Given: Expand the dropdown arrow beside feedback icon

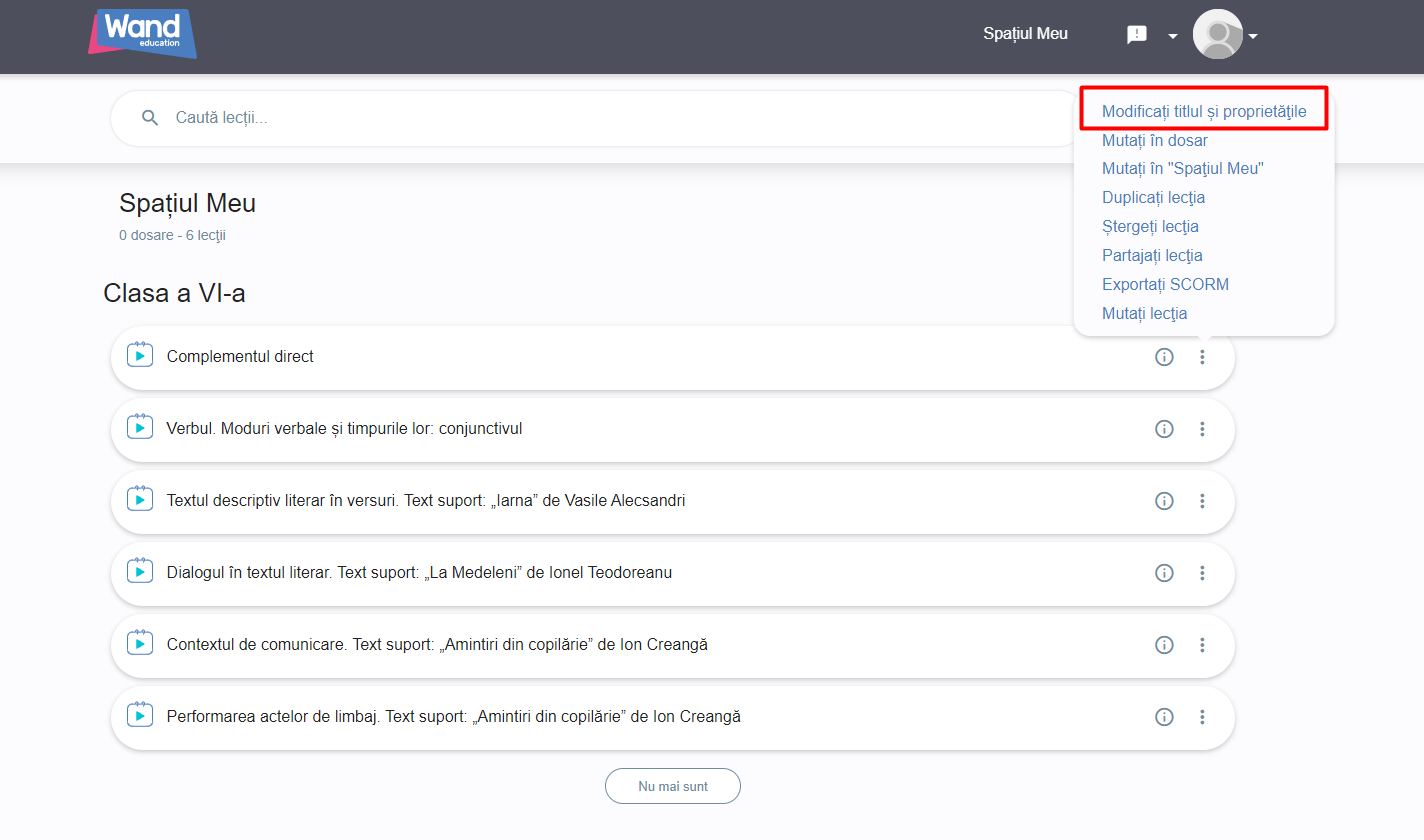Looking at the screenshot, I should tap(1173, 37).
